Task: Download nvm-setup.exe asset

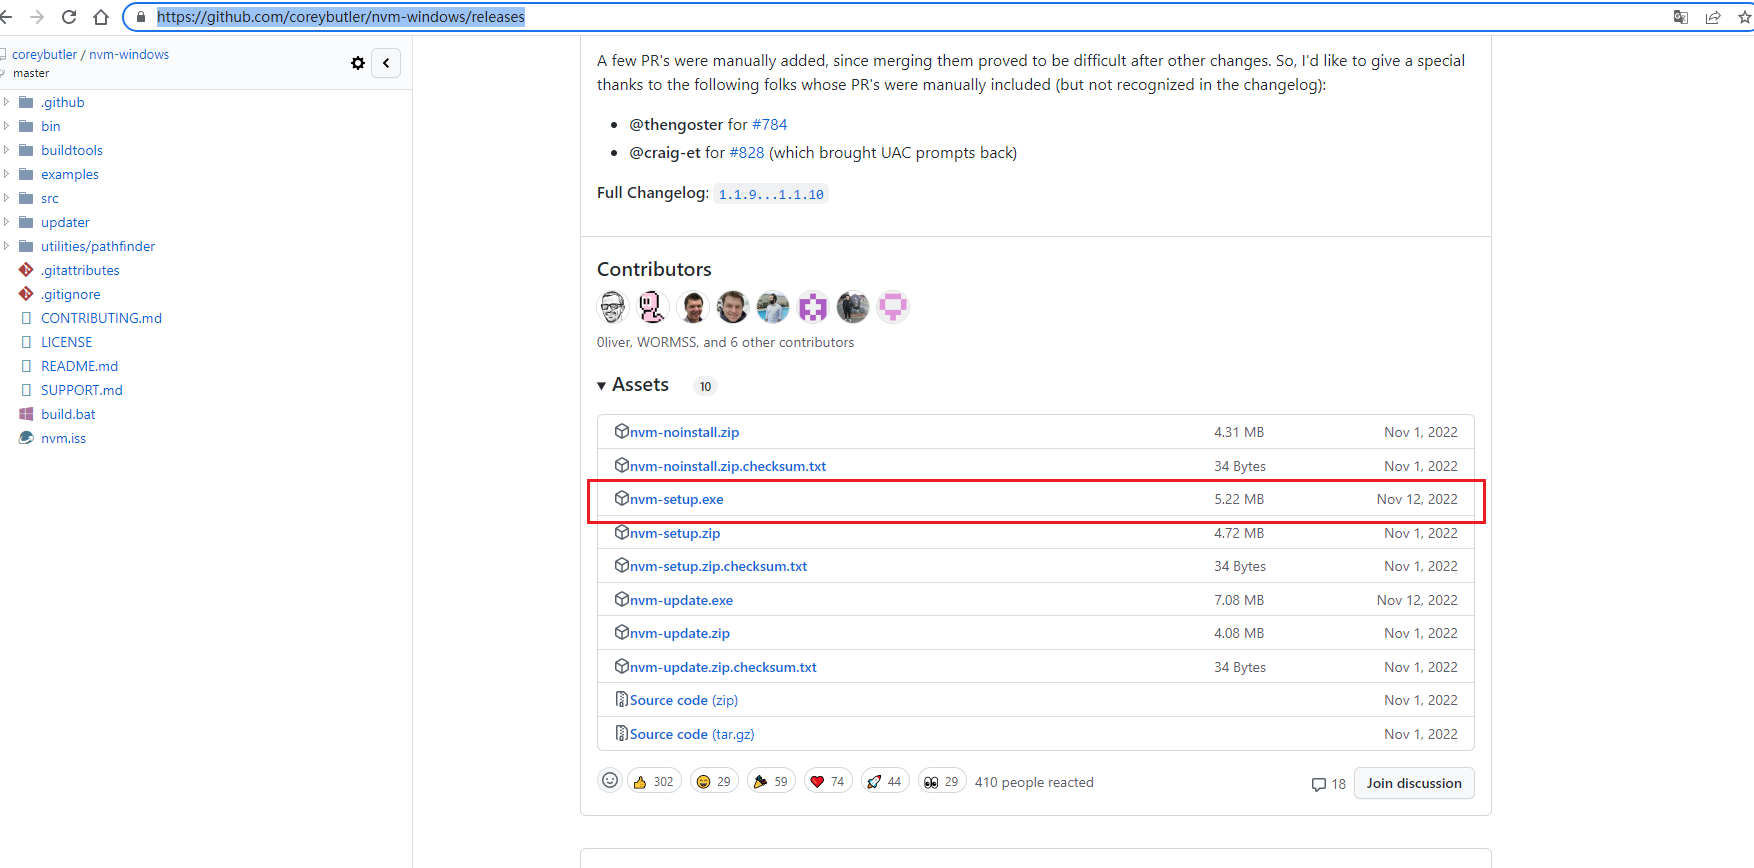Action: 676,499
